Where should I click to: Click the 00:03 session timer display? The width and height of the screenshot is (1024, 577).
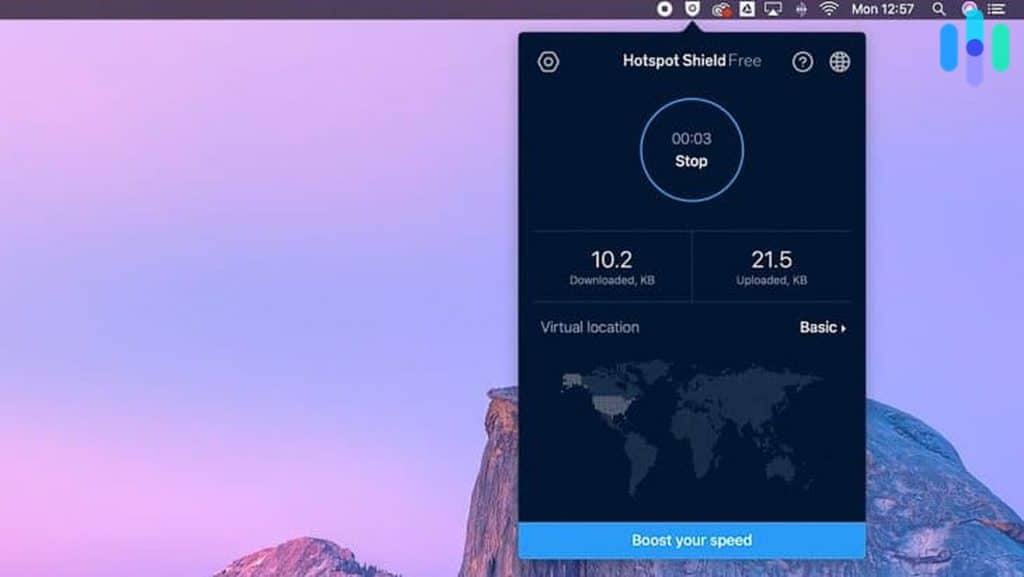tap(691, 138)
